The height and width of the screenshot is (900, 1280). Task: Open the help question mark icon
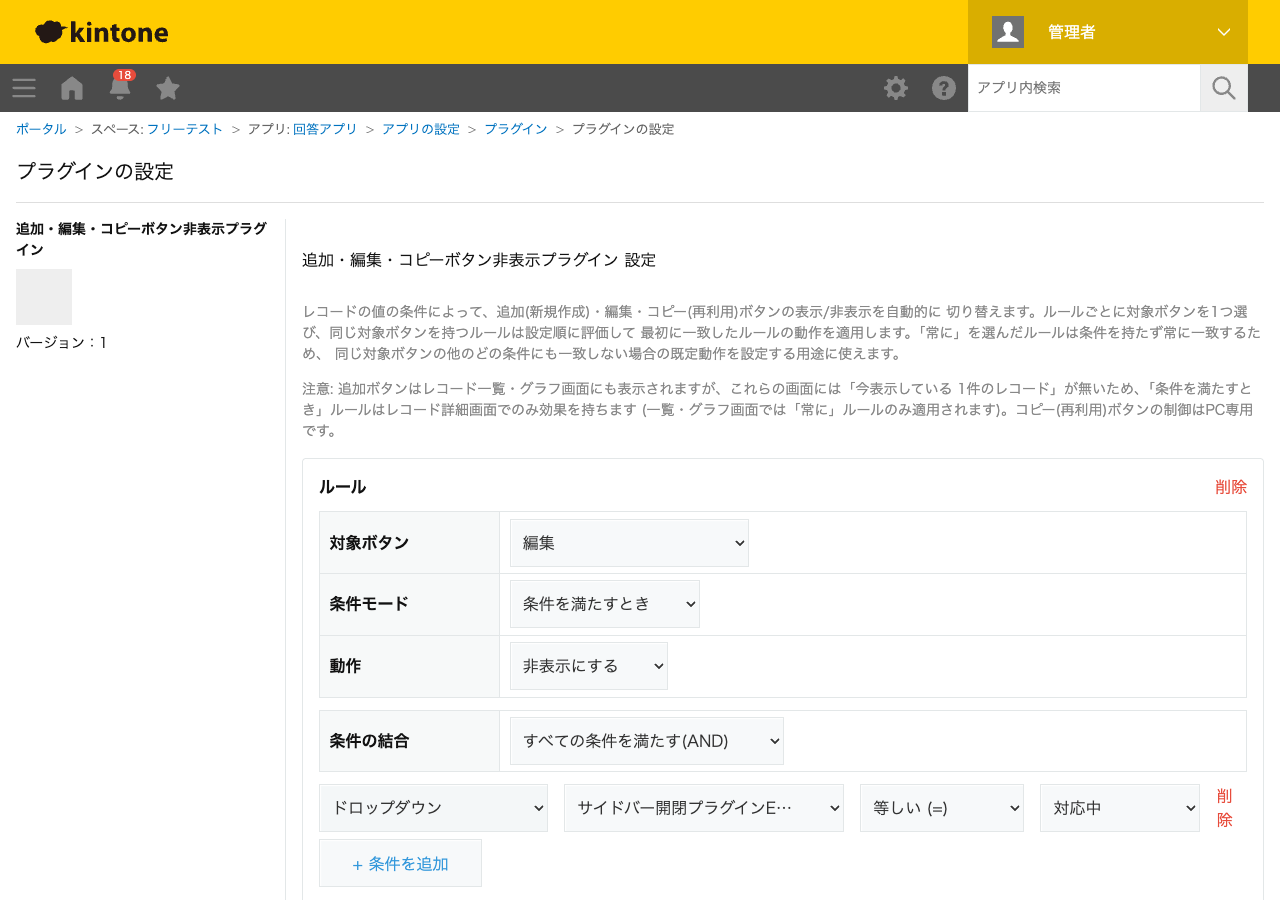pyautogui.click(x=944, y=88)
